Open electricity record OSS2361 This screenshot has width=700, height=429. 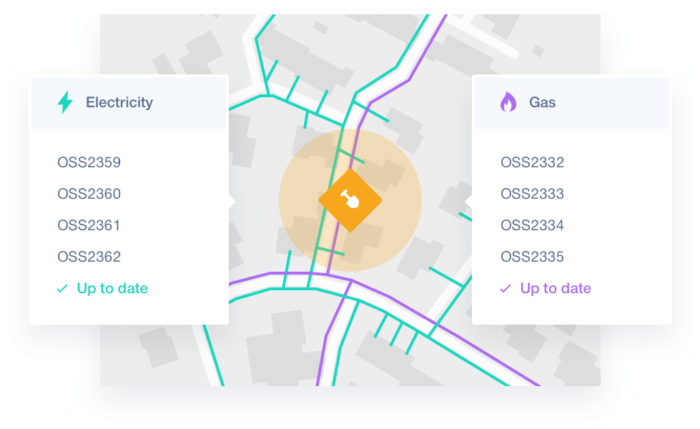click(88, 225)
